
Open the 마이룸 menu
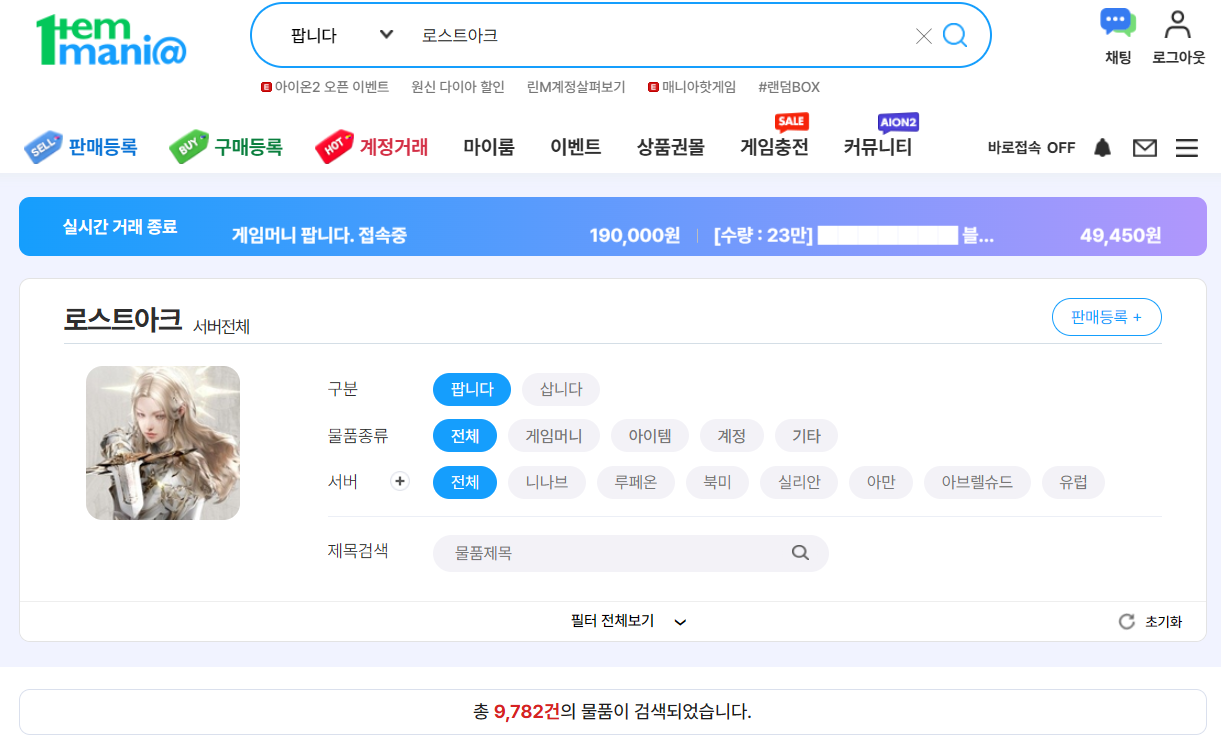coord(489,147)
